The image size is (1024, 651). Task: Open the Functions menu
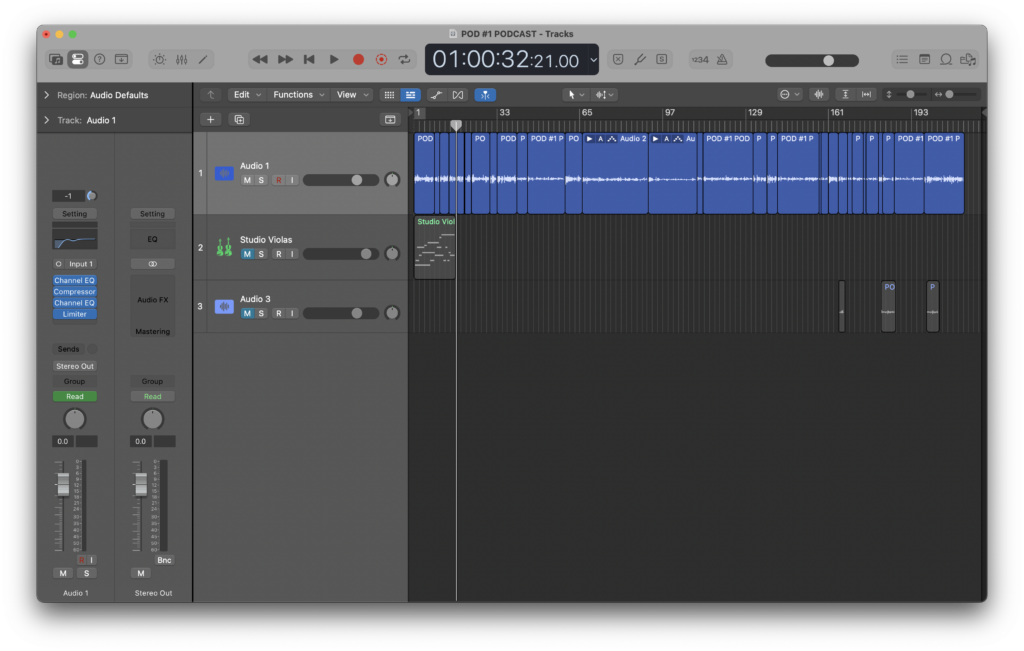[297, 95]
